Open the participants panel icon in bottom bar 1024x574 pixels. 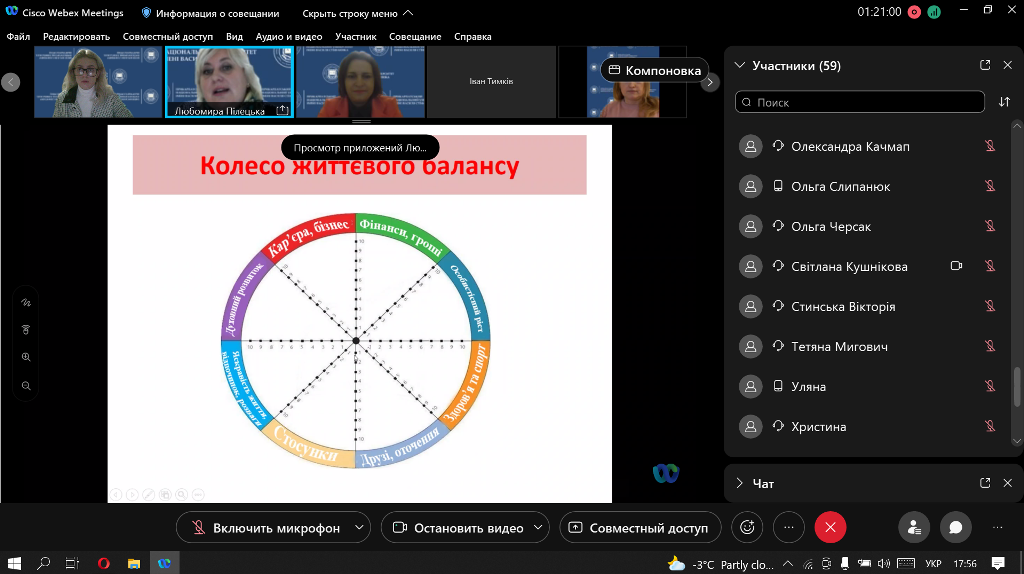pos(914,527)
